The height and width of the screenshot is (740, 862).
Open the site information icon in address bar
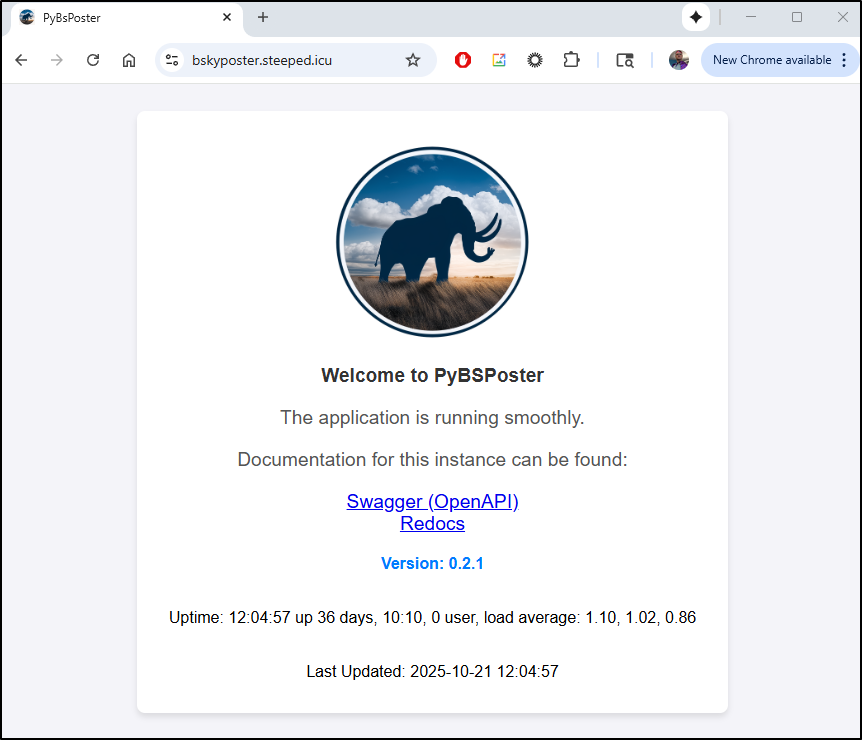[x=172, y=60]
